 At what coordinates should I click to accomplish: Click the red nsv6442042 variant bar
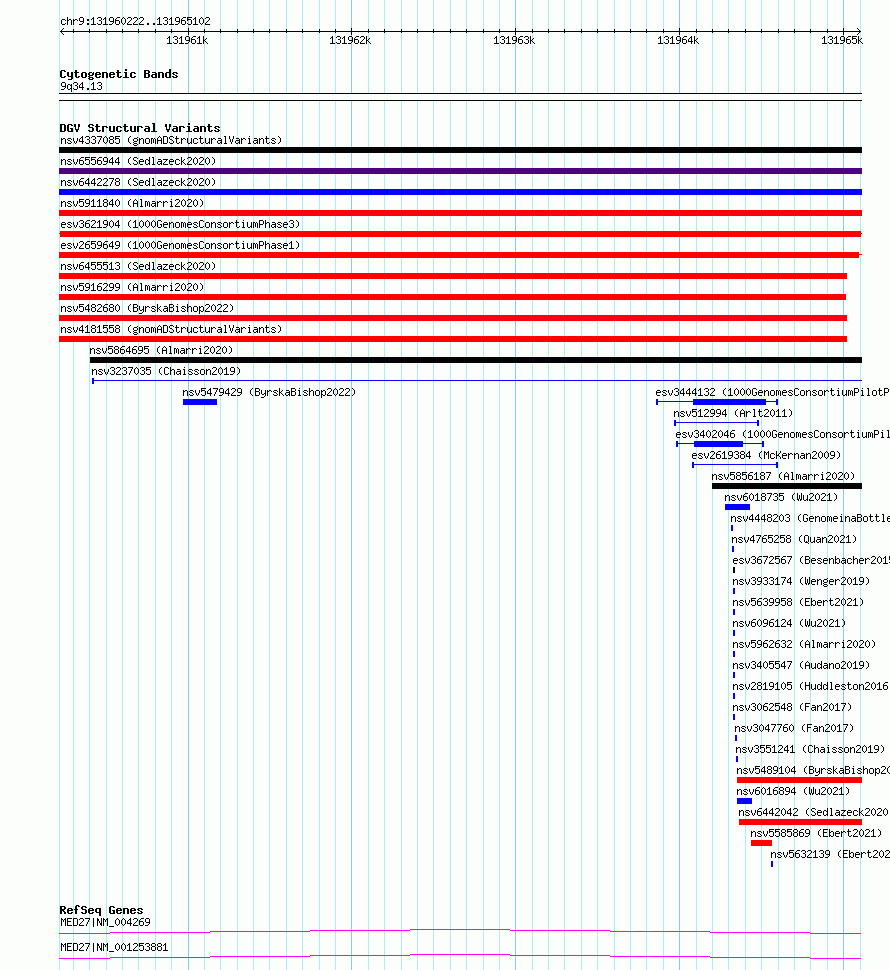(800, 822)
